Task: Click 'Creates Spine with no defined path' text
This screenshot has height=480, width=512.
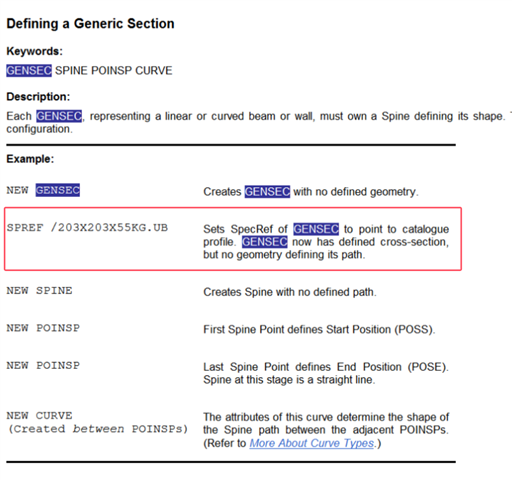Action: click(290, 292)
